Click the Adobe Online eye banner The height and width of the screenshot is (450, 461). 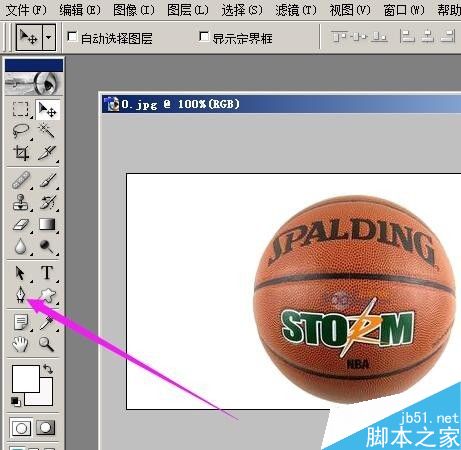(34, 83)
